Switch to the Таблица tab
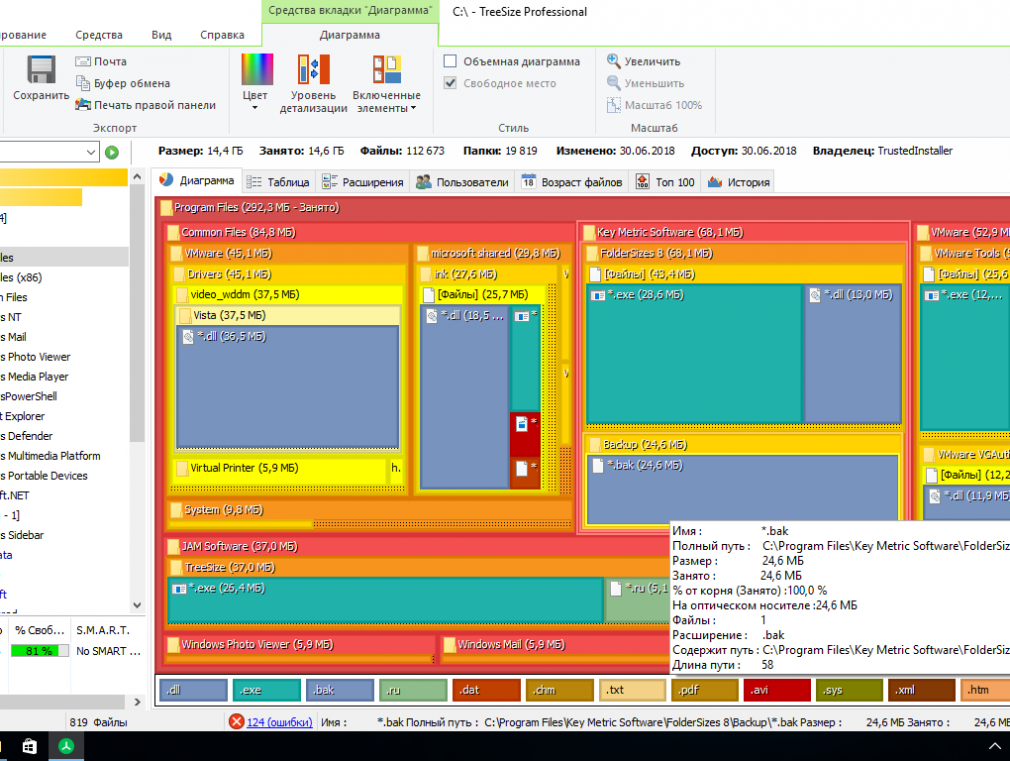This screenshot has width=1010, height=761. [278, 182]
